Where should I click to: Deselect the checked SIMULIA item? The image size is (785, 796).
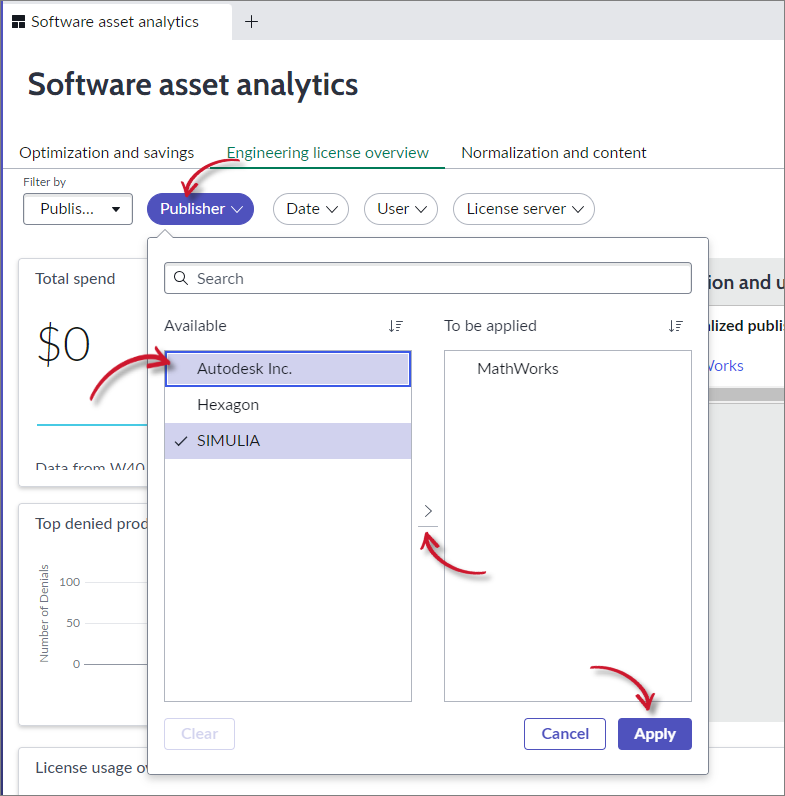coord(288,441)
